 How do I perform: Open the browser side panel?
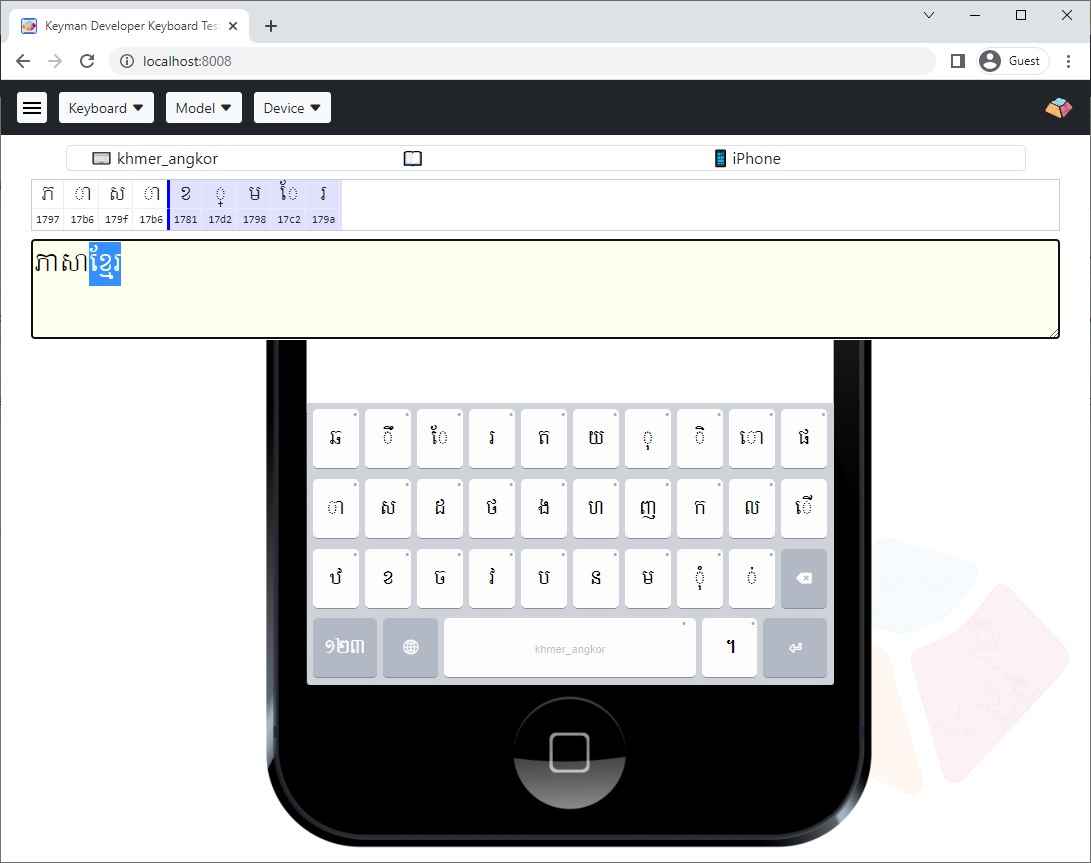(x=957, y=61)
